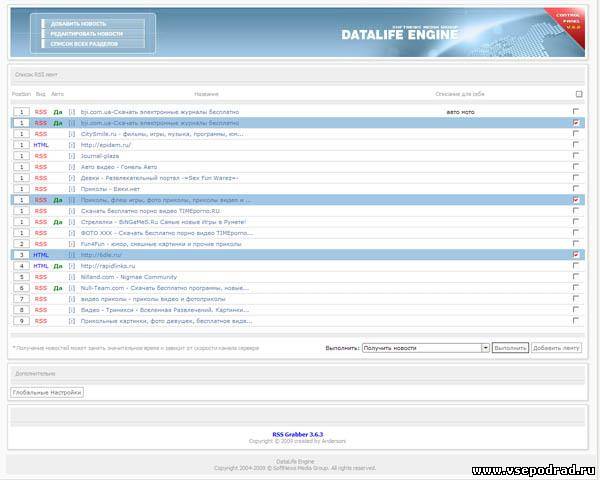
Task: Open info [i] for Nlland.com row
Action: pos(72,277)
